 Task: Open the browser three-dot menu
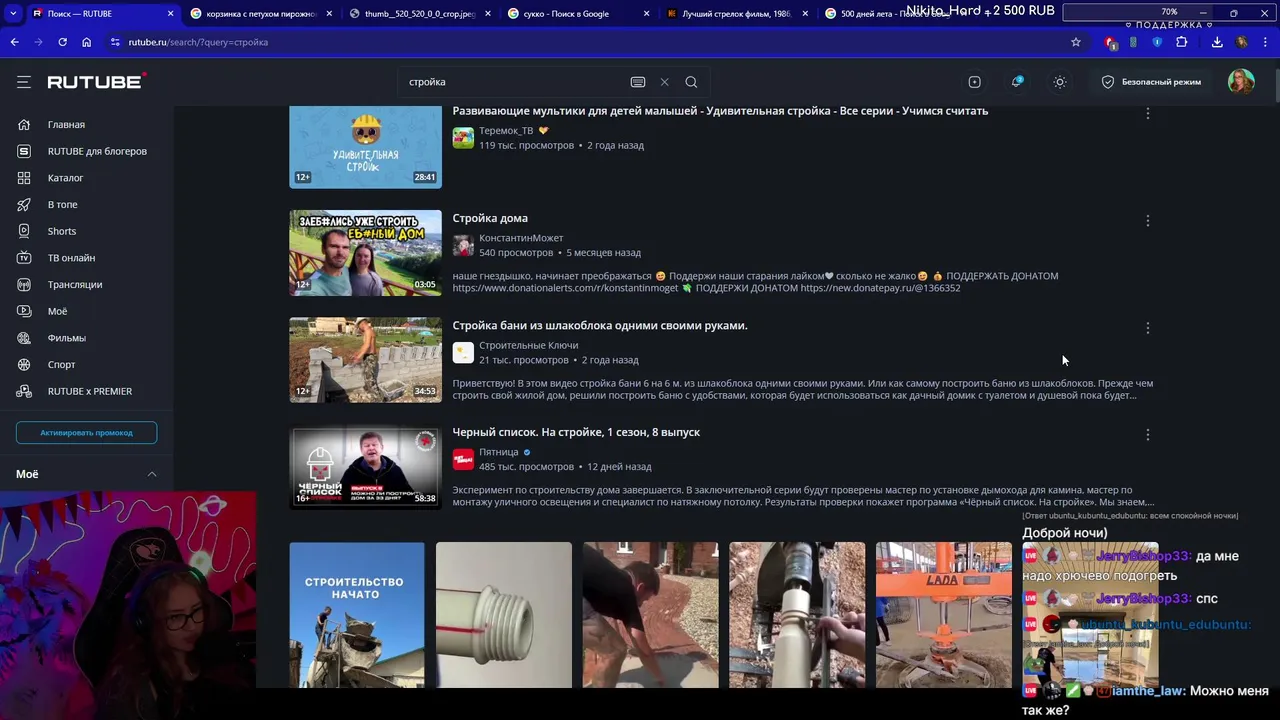pos(1266,42)
